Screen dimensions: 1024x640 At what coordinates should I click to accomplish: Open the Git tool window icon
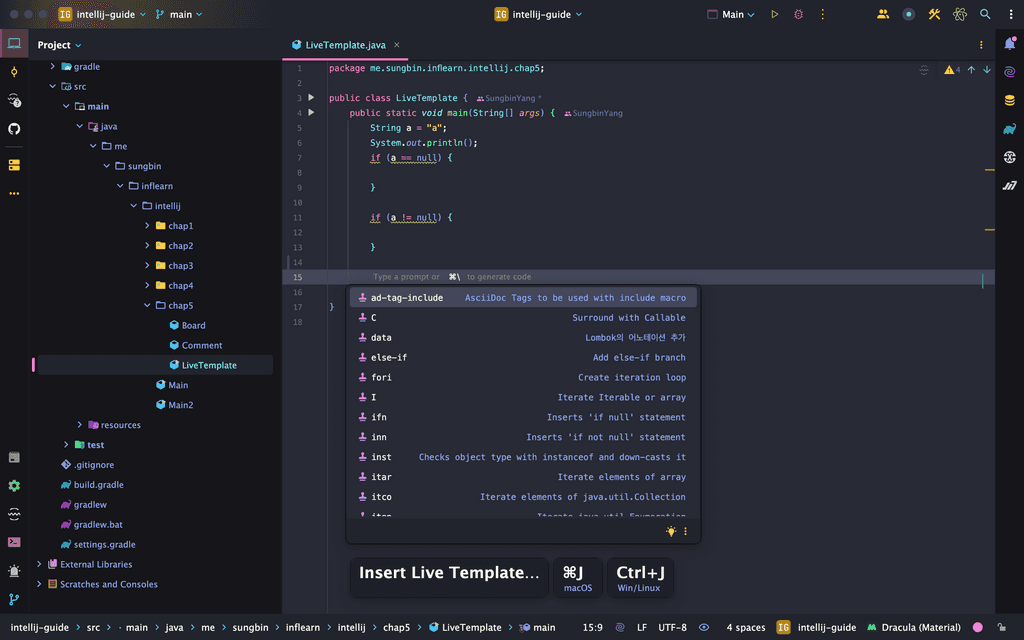[x=14, y=600]
